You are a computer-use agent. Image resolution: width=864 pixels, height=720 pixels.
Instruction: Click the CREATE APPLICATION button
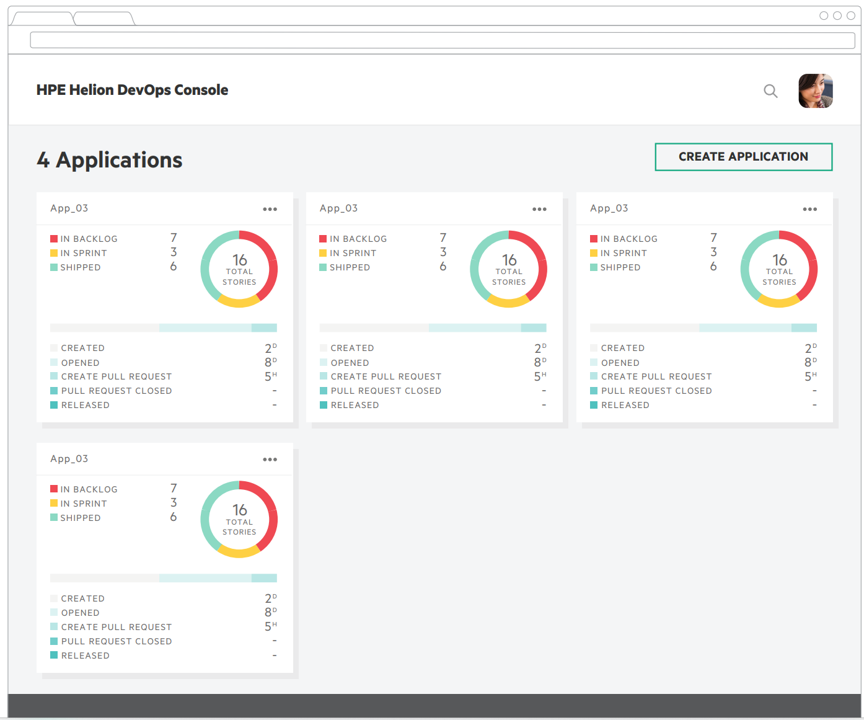(x=743, y=157)
